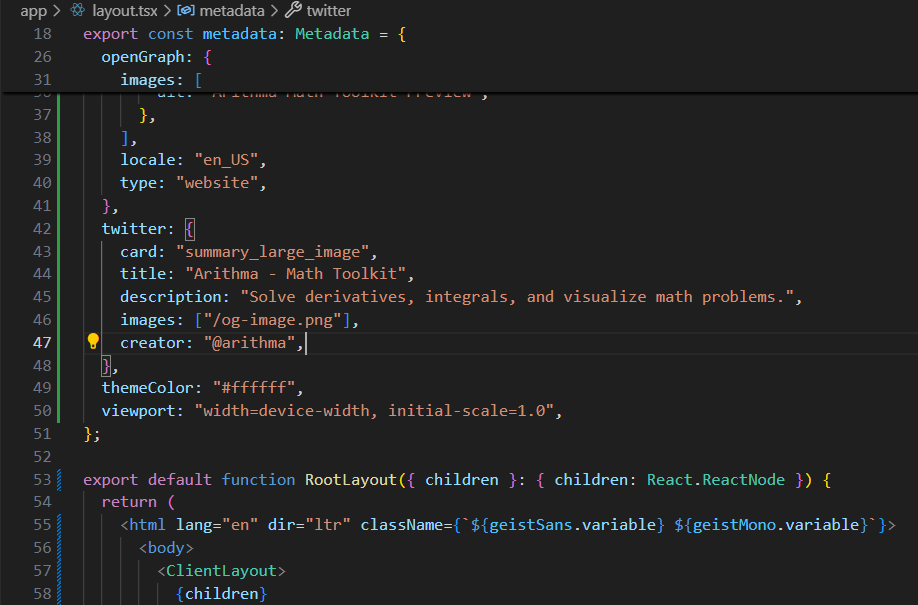
Task: Click line number 53 in the gutter
Action: click(42, 480)
